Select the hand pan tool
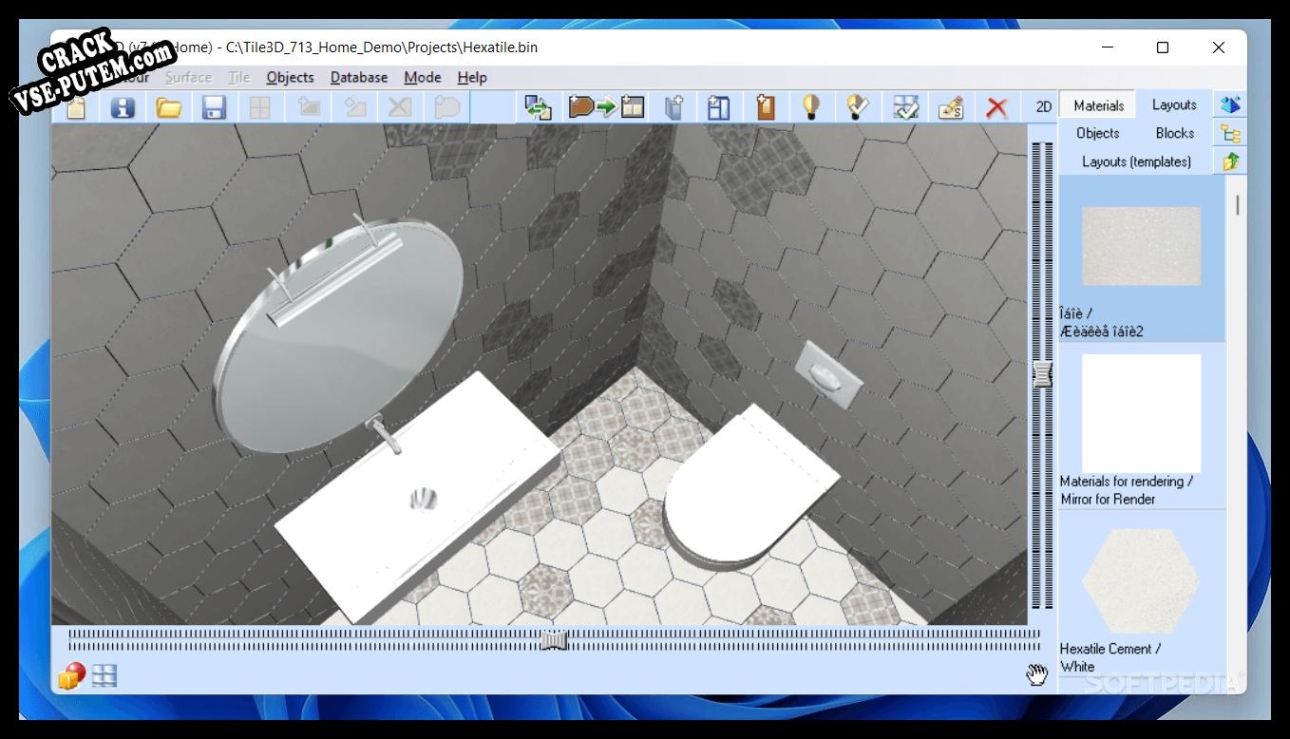The width and height of the screenshot is (1290, 739). pyautogui.click(x=1037, y=675)
